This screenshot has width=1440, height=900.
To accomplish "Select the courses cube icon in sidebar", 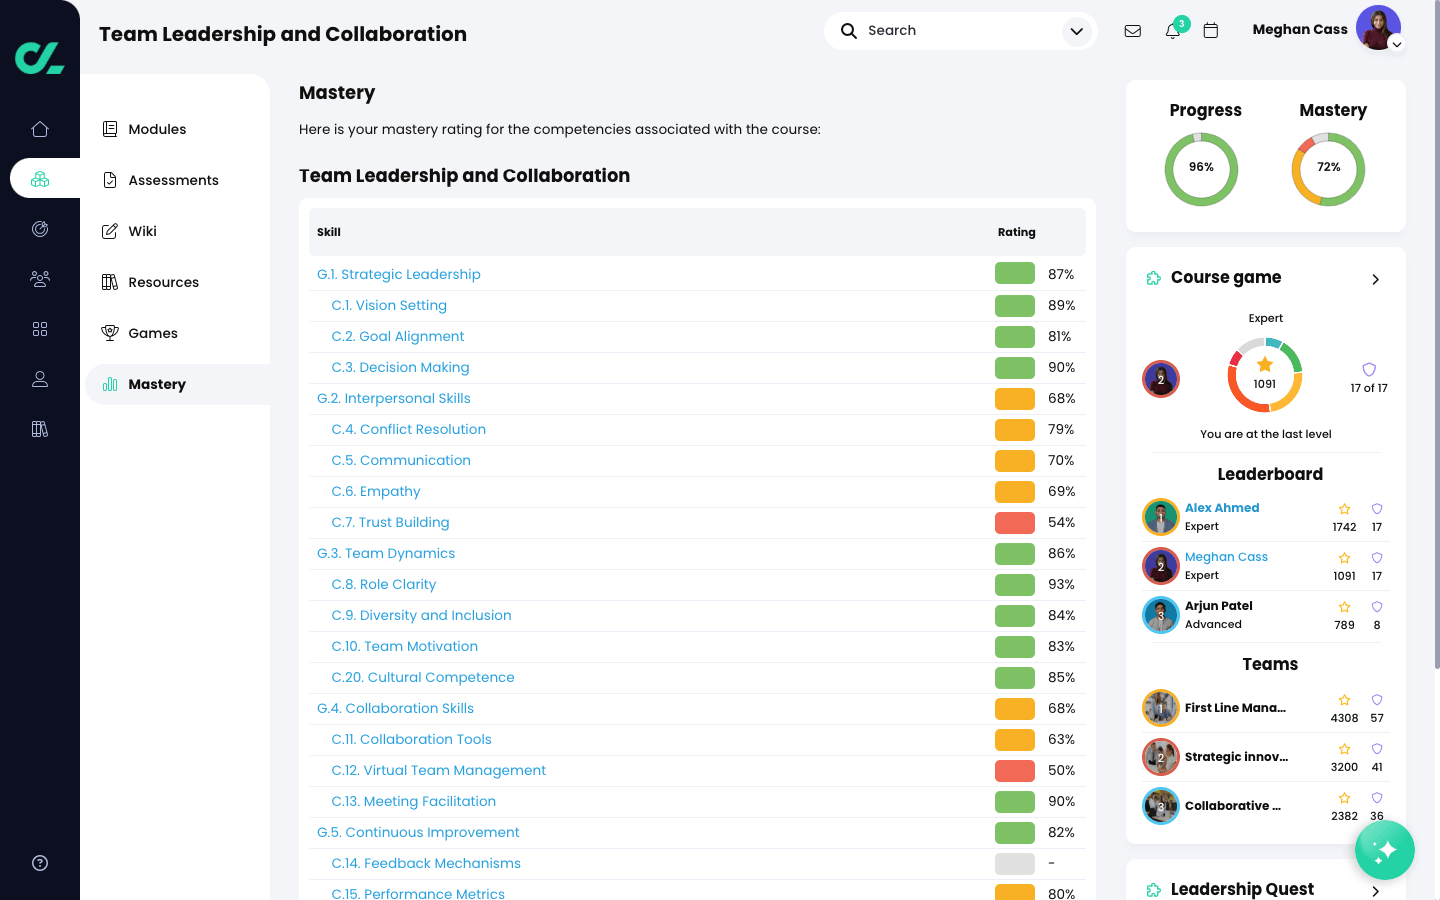I will (40, 178).
